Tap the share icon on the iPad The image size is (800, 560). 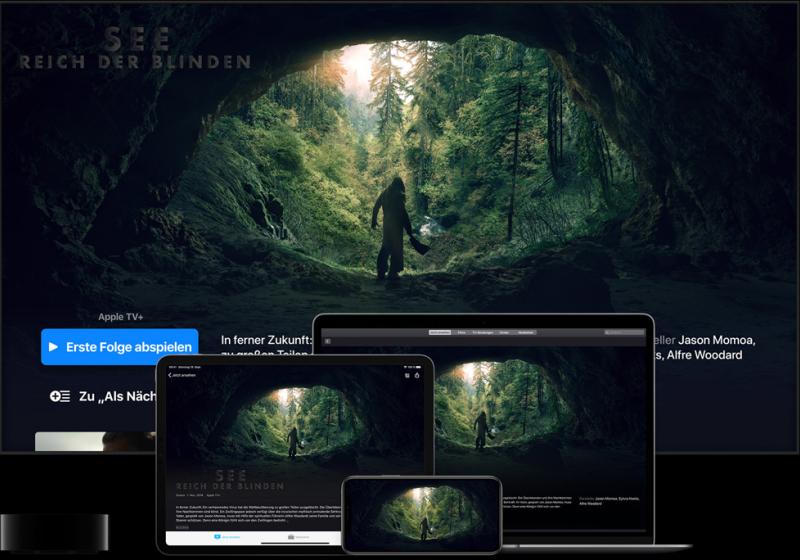[418, 376]
